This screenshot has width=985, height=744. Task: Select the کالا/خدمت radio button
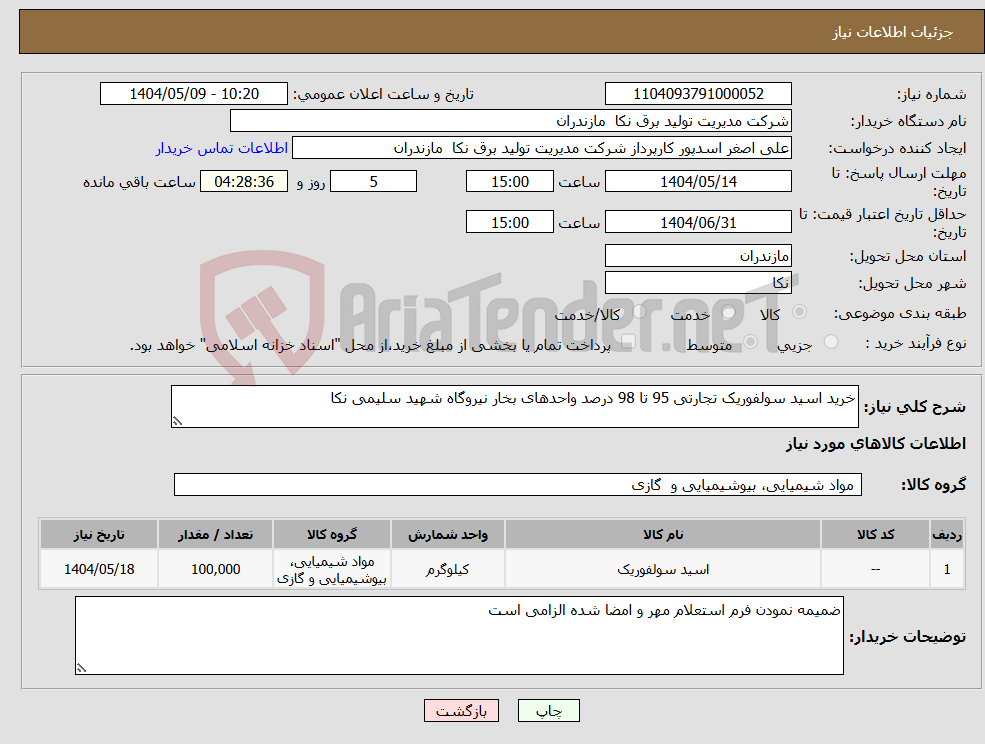(639, 312)
